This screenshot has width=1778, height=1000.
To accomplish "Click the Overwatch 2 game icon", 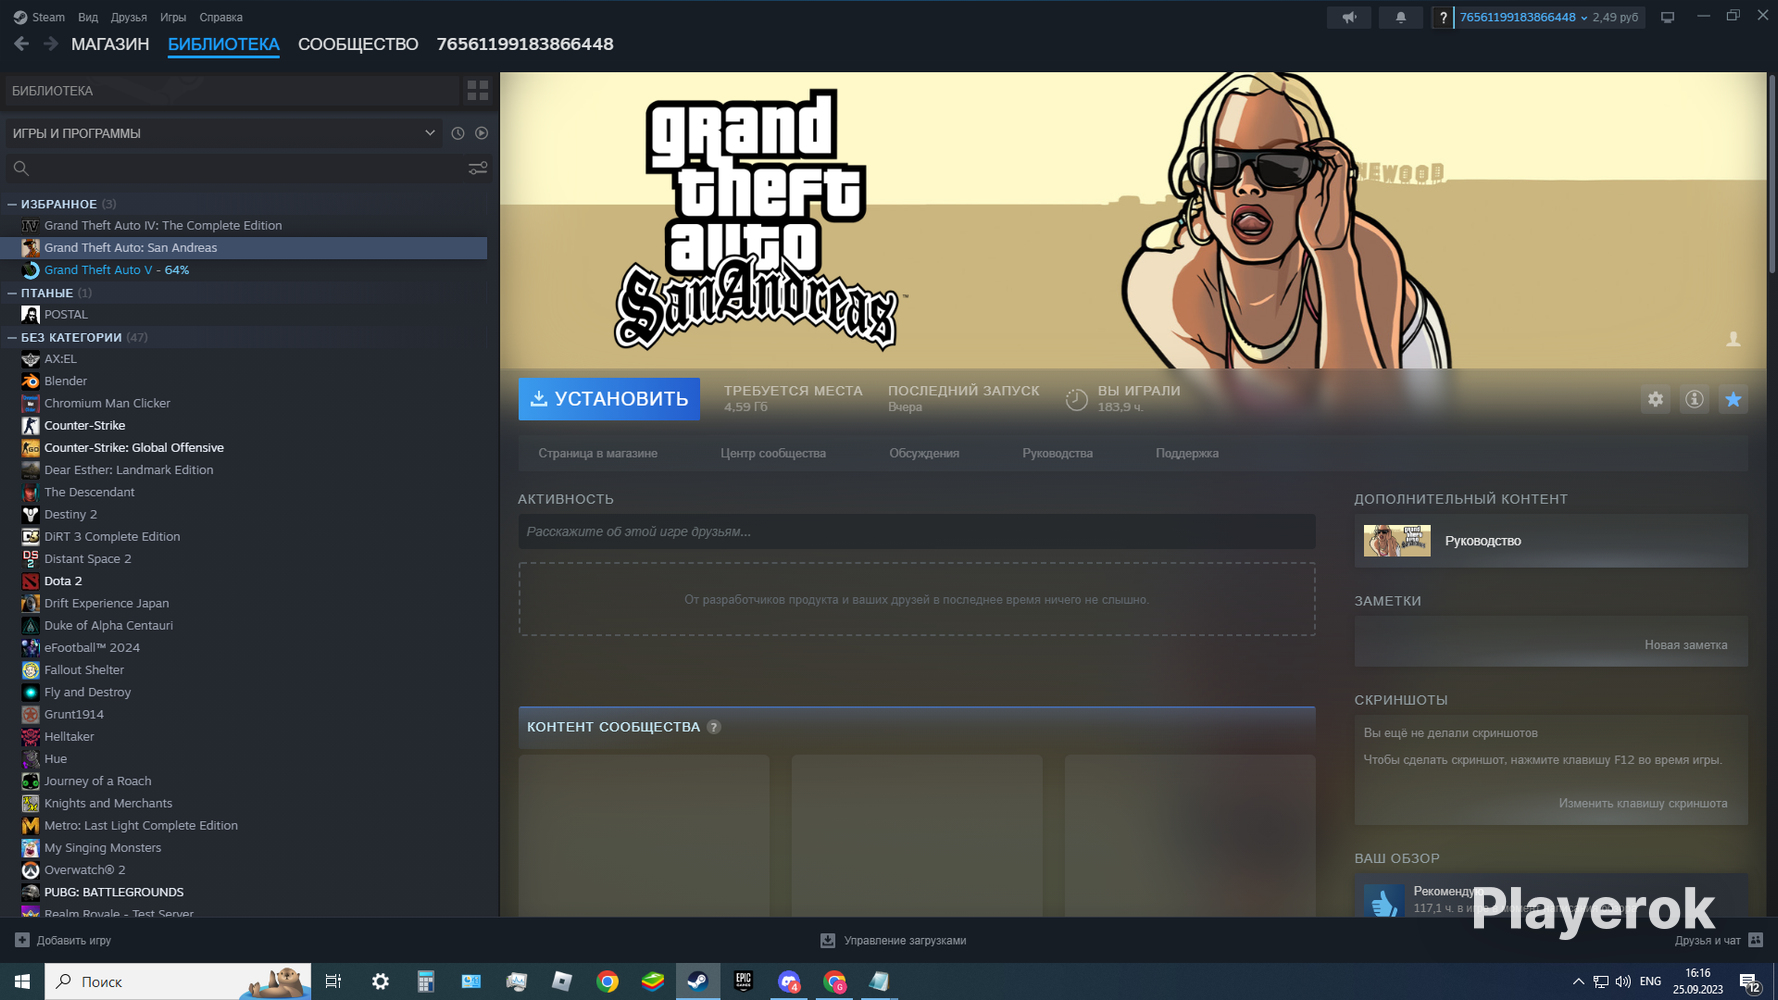I will point(31,870).
